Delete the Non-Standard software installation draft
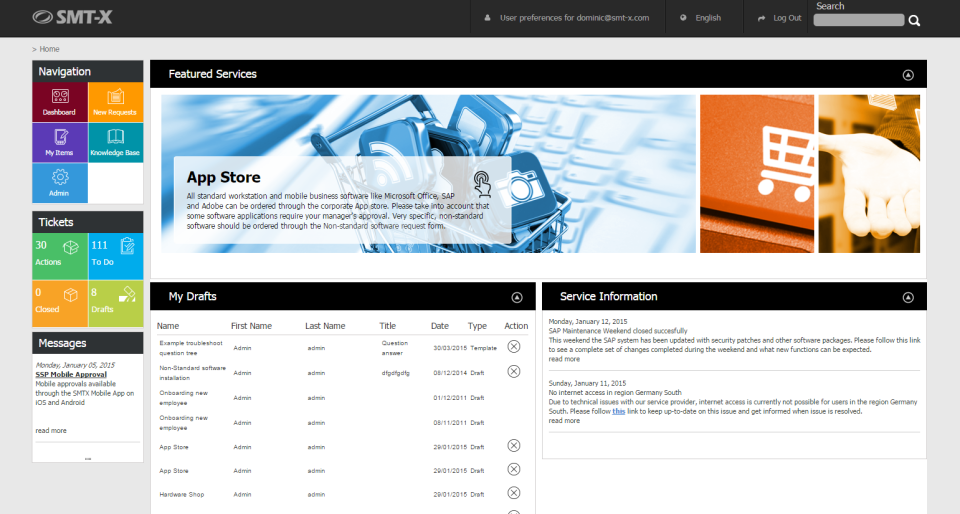The image size is (960, 514). (514, 372)
